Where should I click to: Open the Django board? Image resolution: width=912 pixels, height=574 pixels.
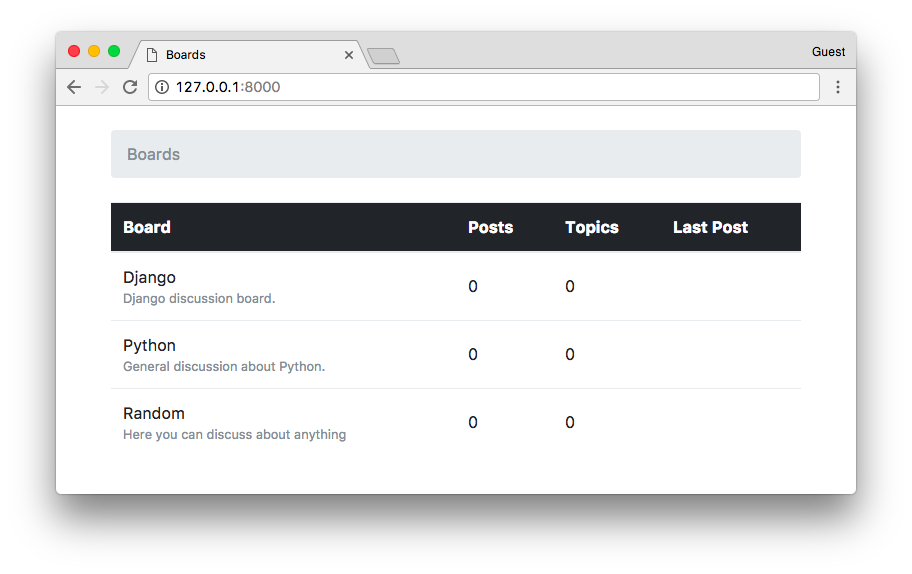tap(149, 277)
